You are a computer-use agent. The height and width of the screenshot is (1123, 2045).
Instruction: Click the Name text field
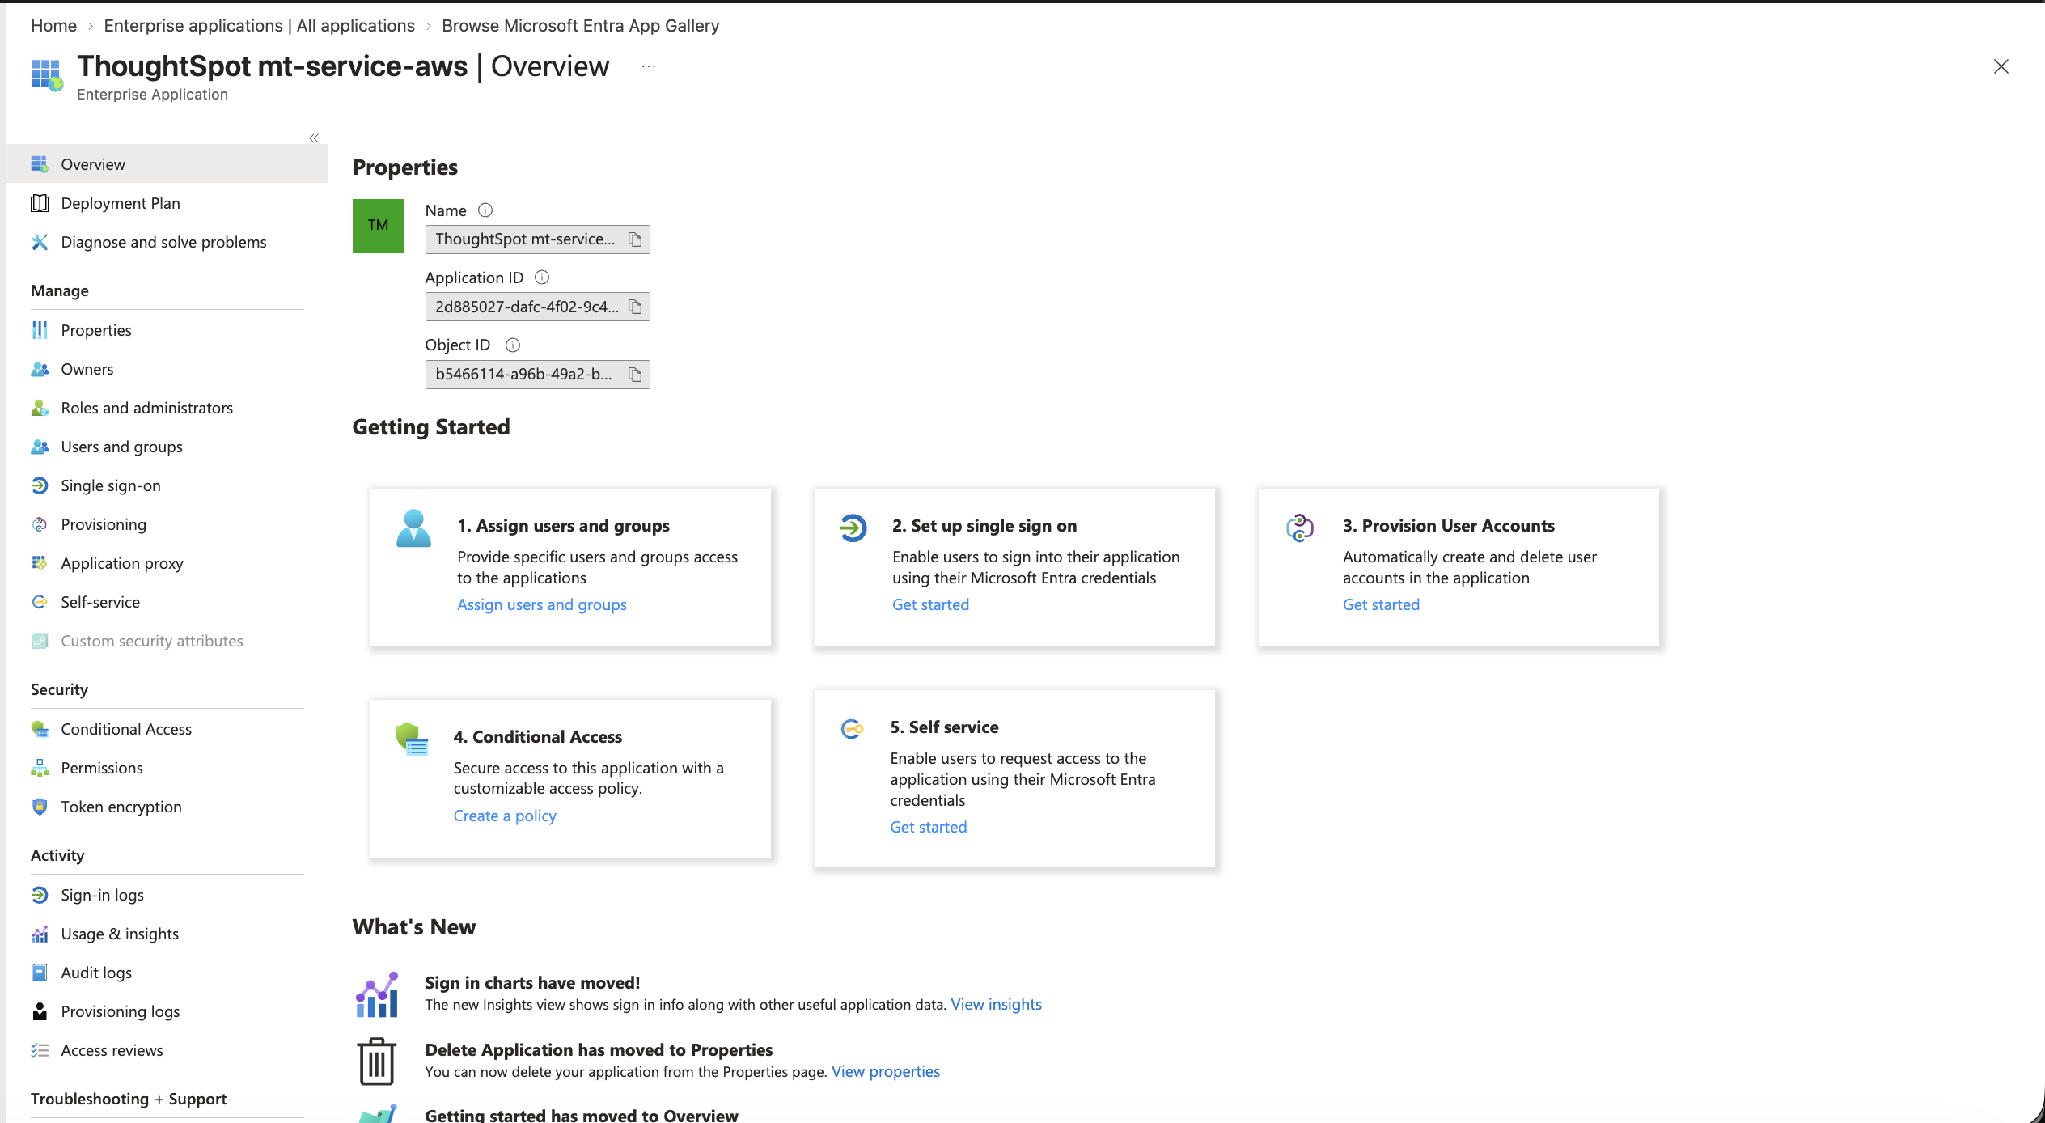(x=538, y=239)
